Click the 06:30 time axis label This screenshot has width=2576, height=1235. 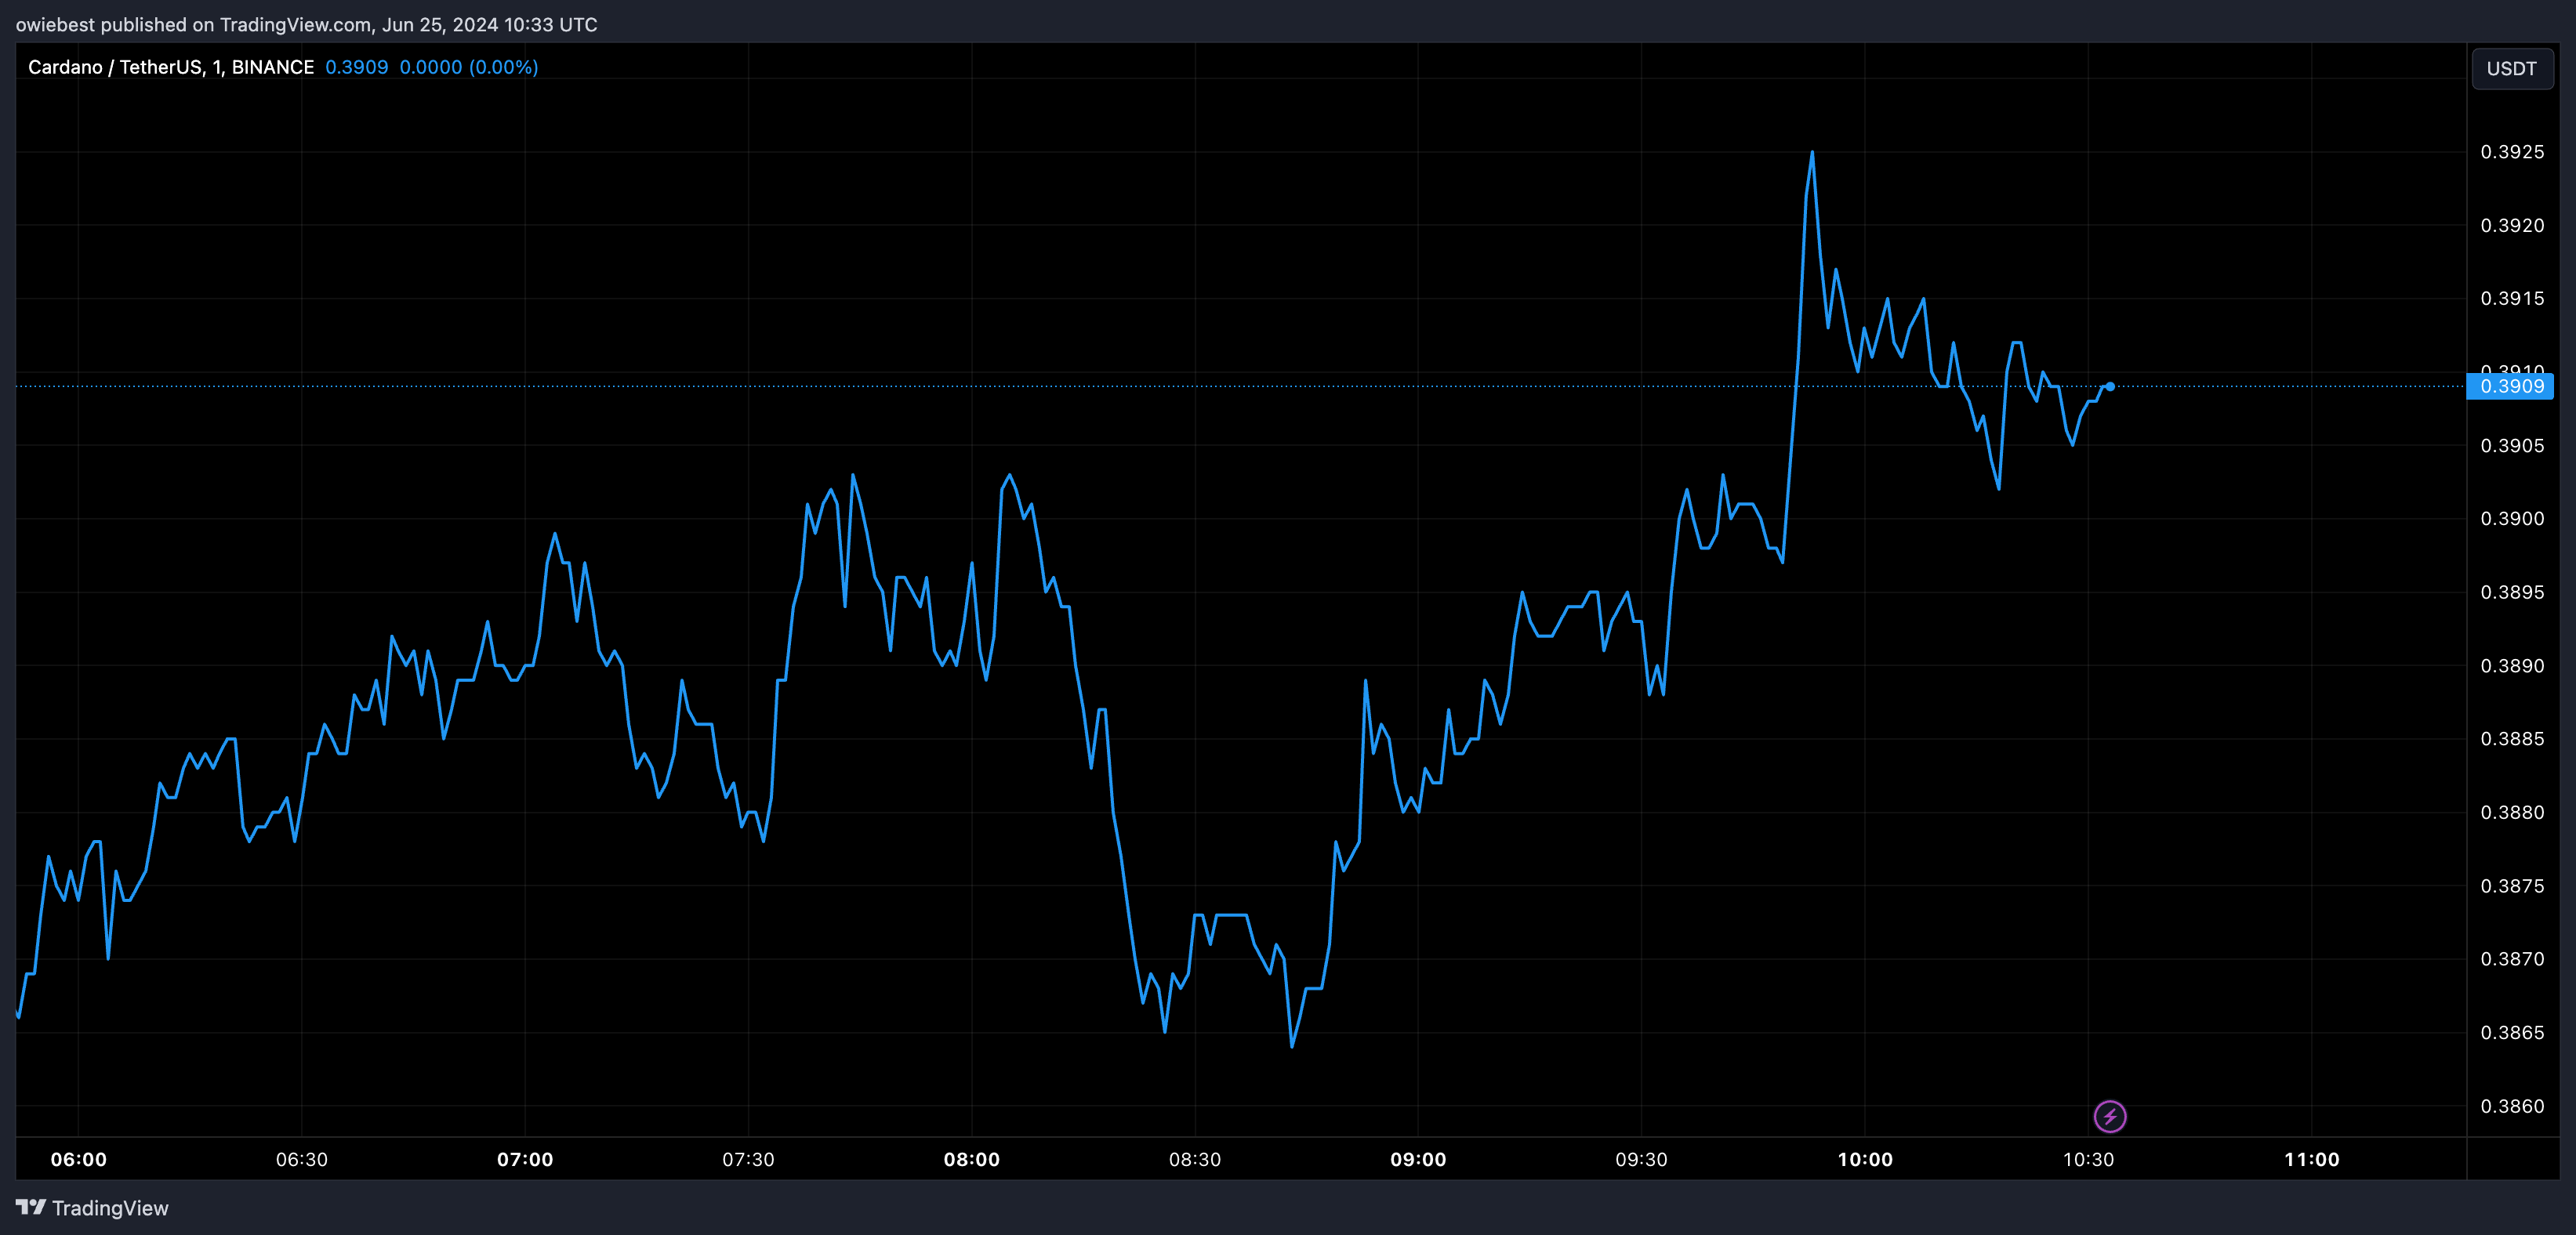point(302,1159)
